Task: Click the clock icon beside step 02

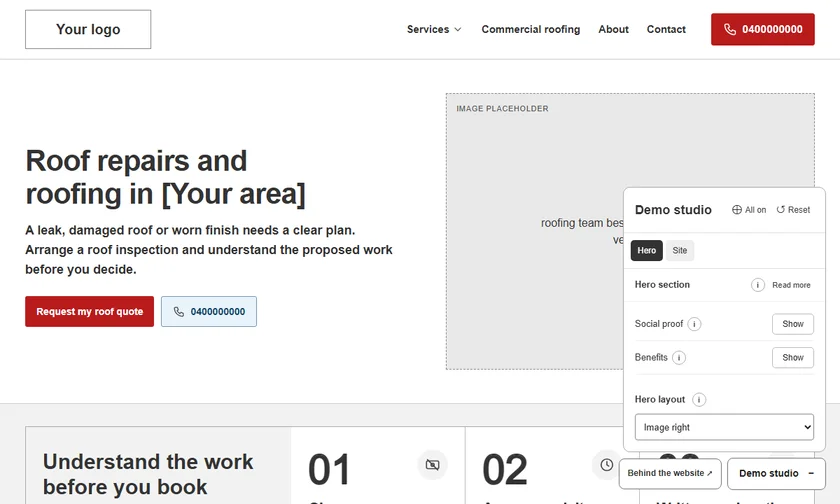Action: point(606,465)
